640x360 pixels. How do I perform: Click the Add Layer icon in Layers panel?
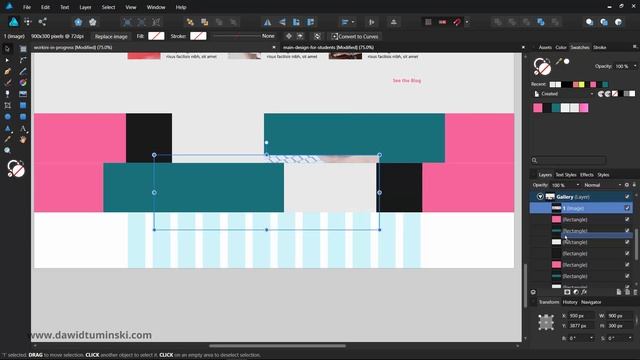619,292
